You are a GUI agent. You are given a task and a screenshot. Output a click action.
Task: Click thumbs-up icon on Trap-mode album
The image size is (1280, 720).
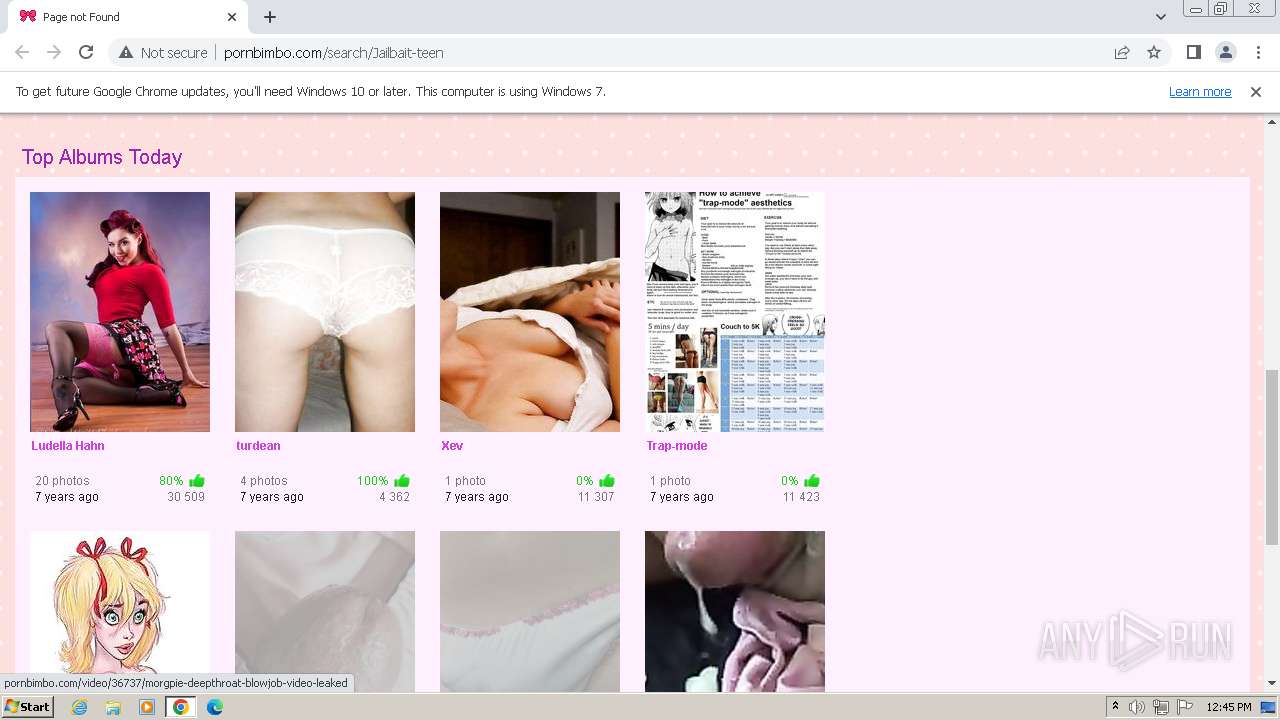pyautogui.click(x=812, y=481)
